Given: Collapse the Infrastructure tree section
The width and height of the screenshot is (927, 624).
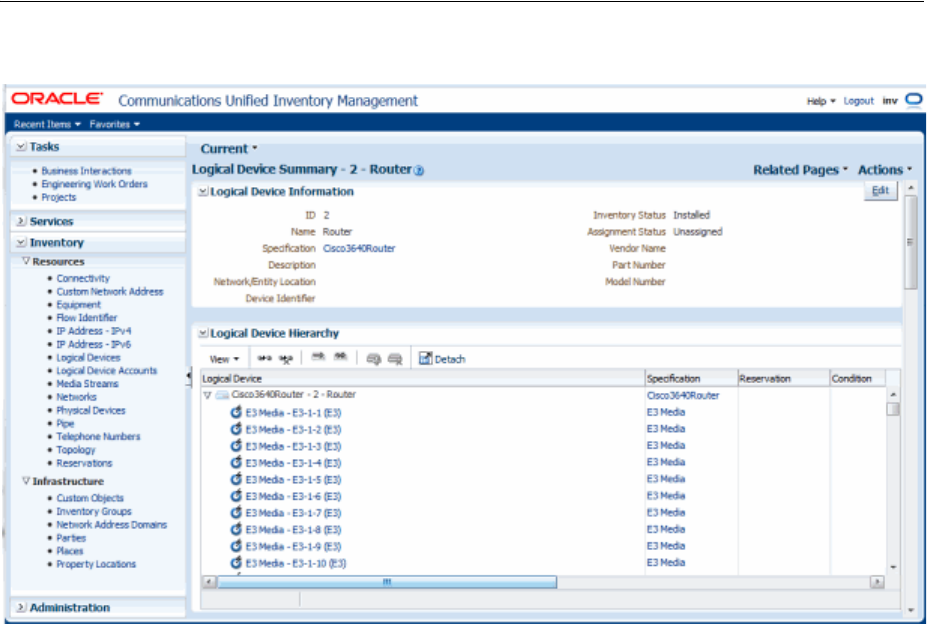Looking at the screenshot, I should (x=26, y=481).
